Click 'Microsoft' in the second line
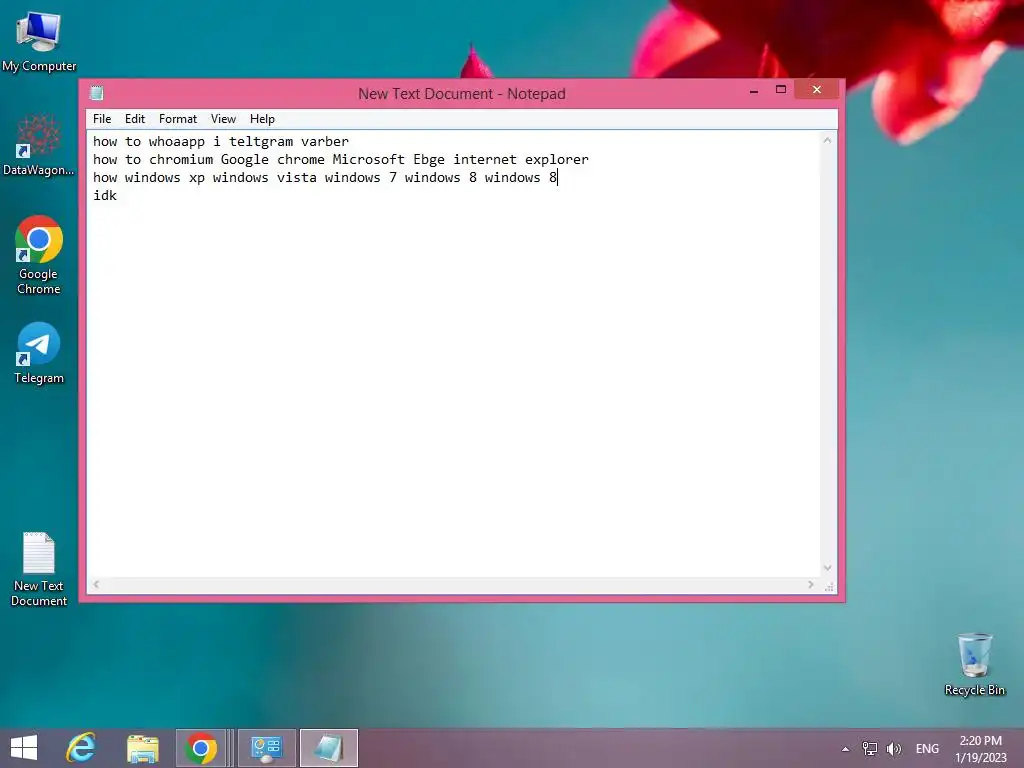Viewport: 1024px width, 768px height. [368, 159]
